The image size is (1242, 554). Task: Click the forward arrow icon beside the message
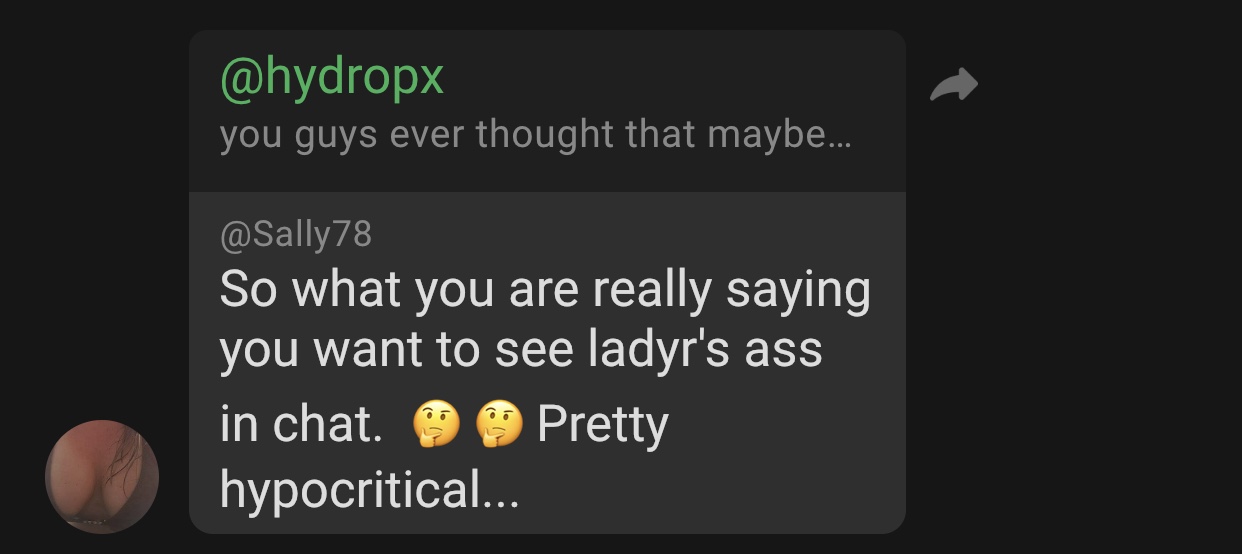tap(954, 86)
